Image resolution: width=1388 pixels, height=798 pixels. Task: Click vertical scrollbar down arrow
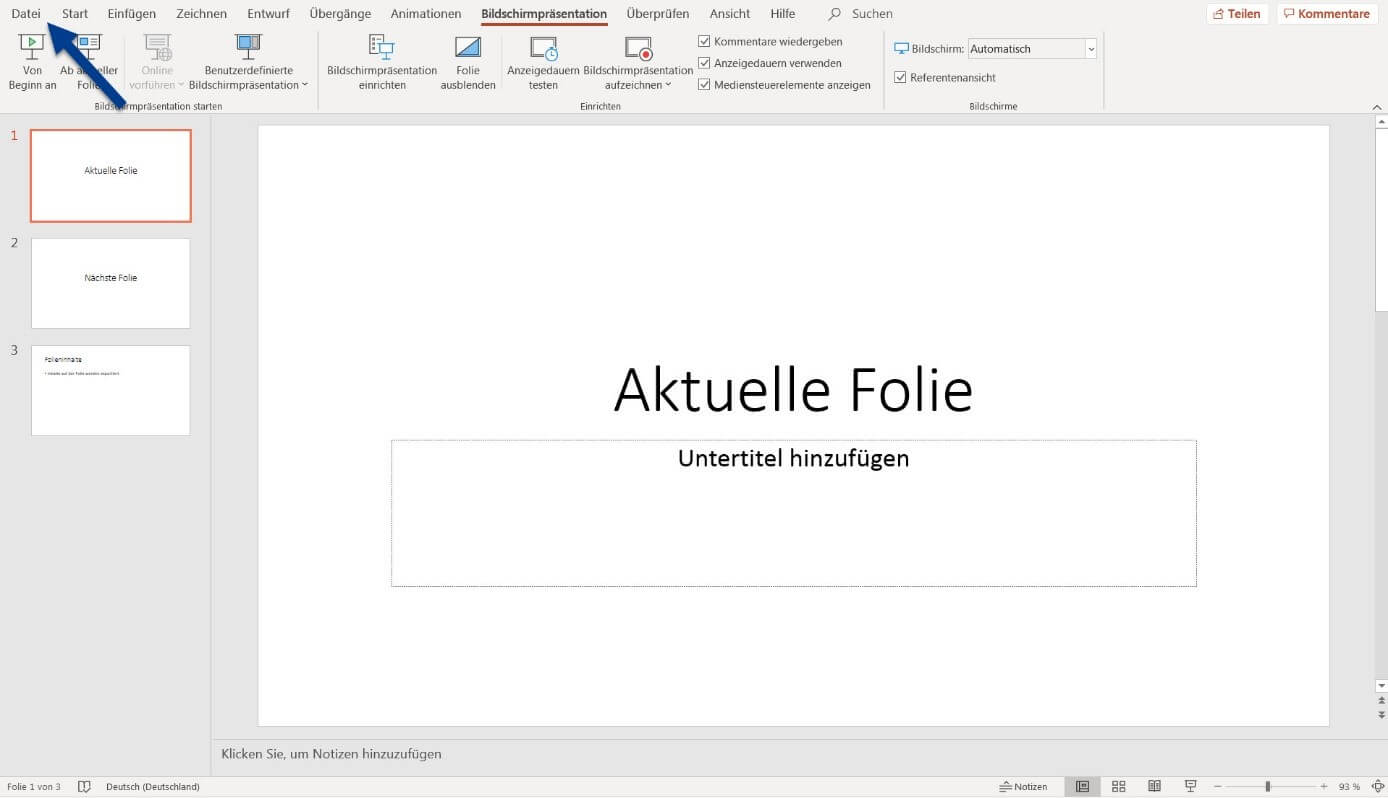click(1381, 686)
